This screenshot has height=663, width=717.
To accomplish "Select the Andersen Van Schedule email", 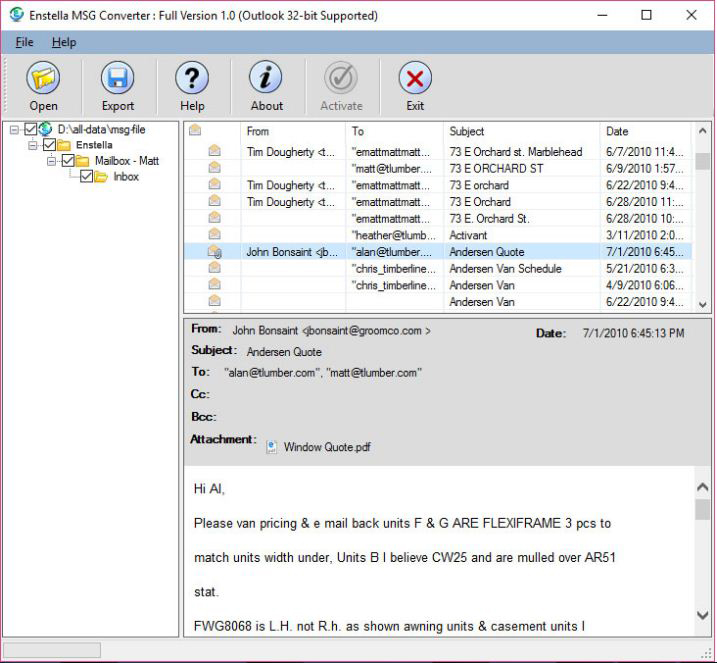I will [438, 268].
